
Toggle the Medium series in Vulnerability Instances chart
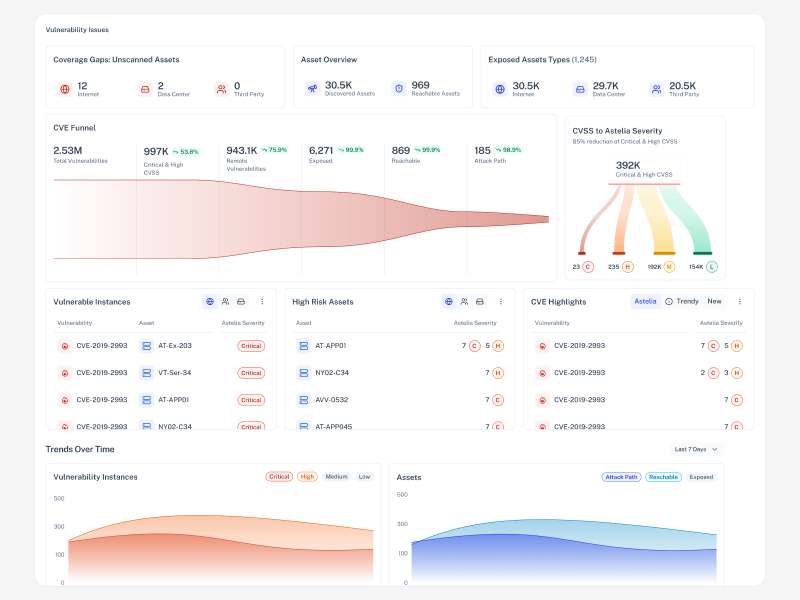coord(336,477)
